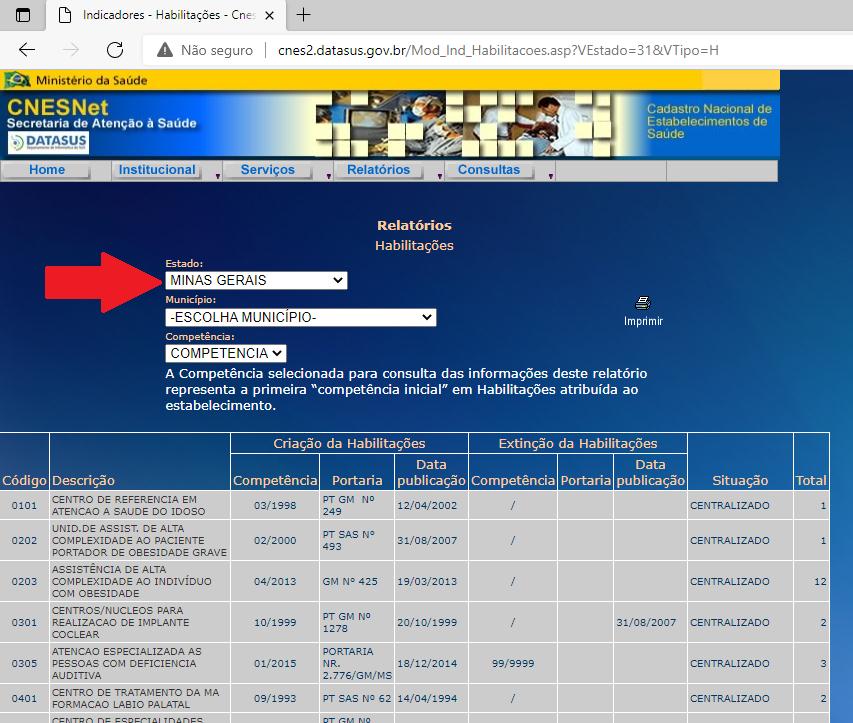Click Criação da Habilitações header

tap(349, 443)
